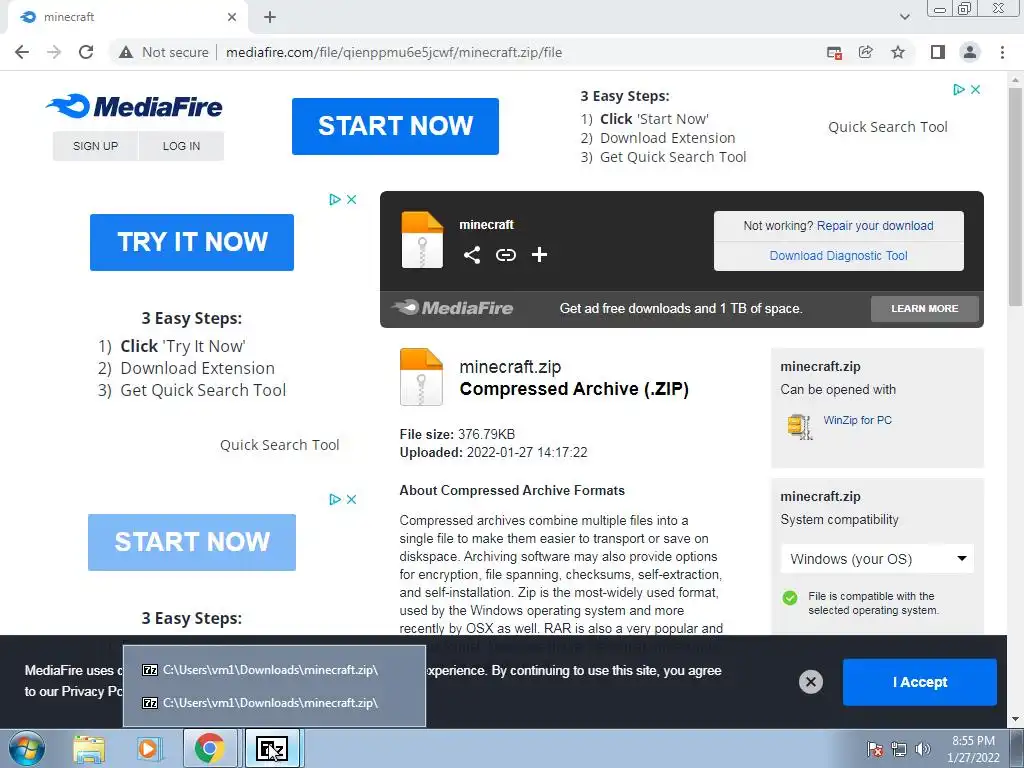The height and width of the screenshot is (768, 1024).
Task: Switch to Chrome on the taskbar
Action: coord(210,749)
